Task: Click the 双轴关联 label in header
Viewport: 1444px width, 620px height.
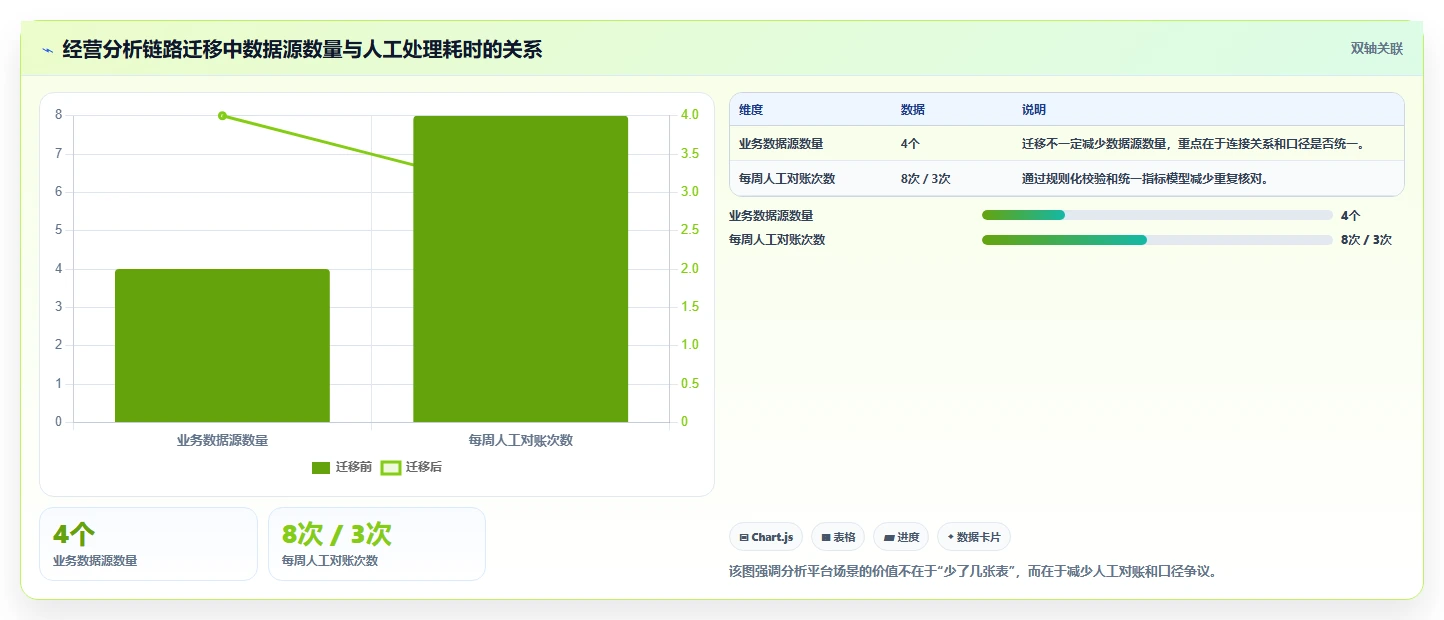Action: pos(1377,48)
